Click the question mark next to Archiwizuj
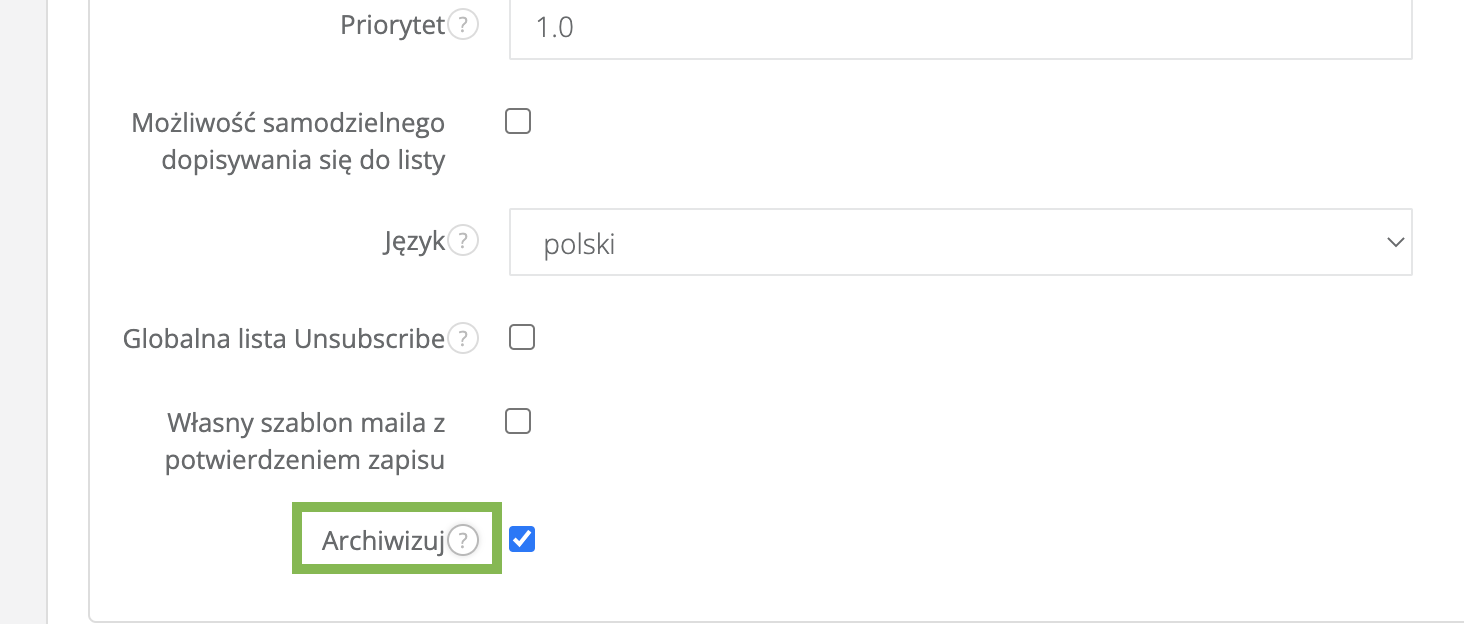The width and height of the screenshot is (1464, 624). click(x=462, y=541)
